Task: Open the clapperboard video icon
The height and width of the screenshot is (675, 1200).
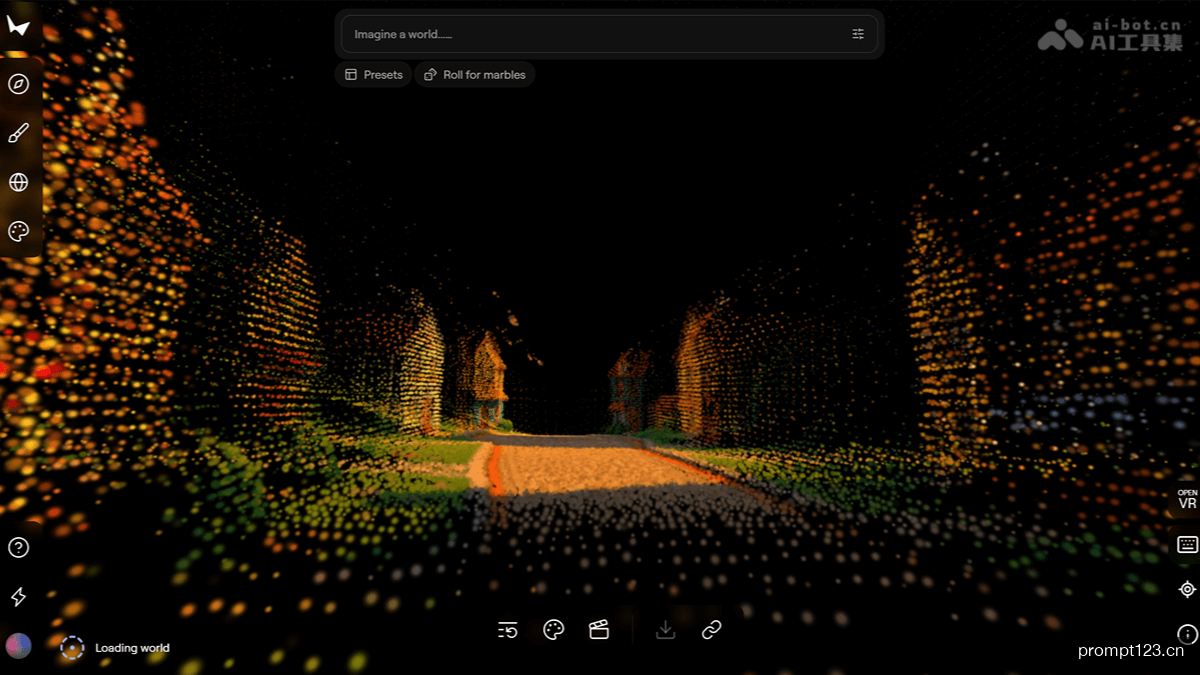Action: point(599,630)
